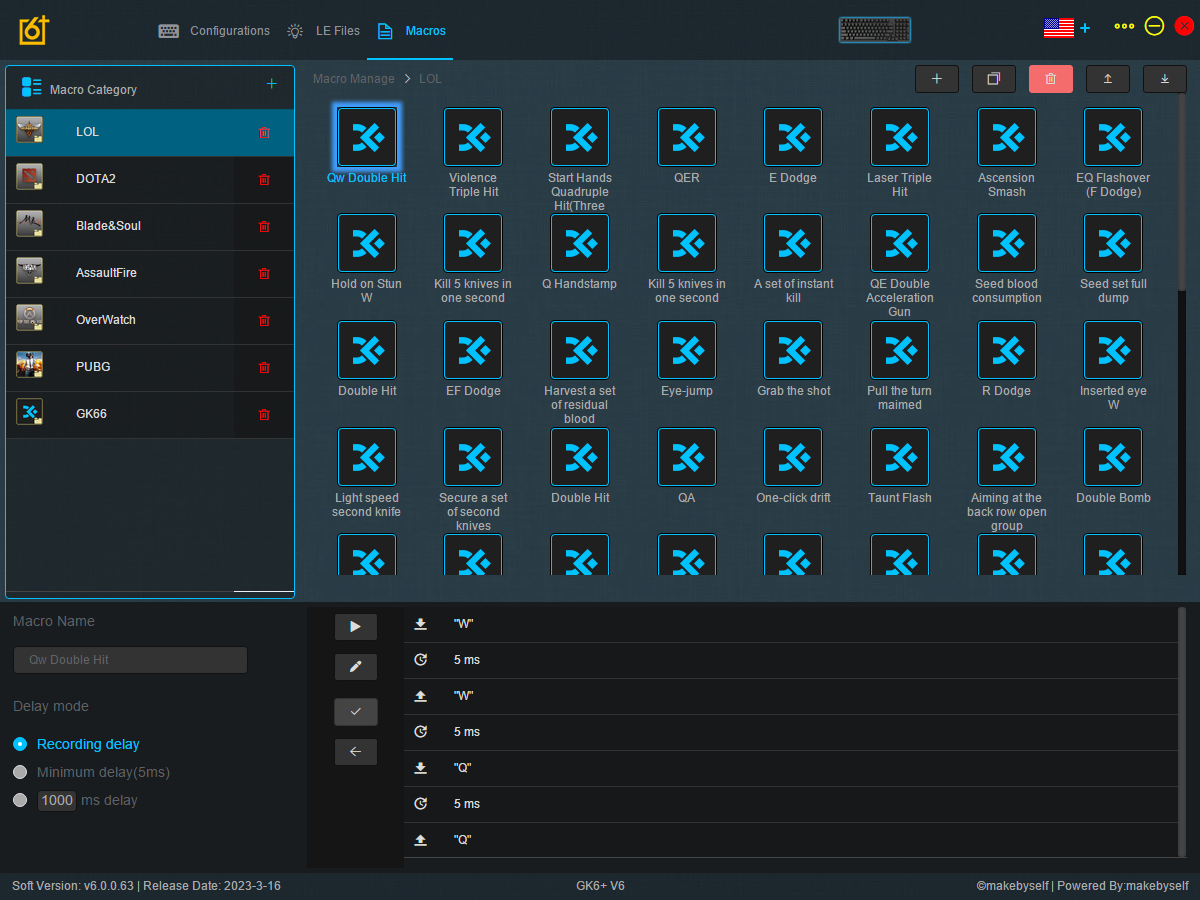
Task: Select the Ascension Smash macro
Action: pyautogui.click(x=1007, y=137)
